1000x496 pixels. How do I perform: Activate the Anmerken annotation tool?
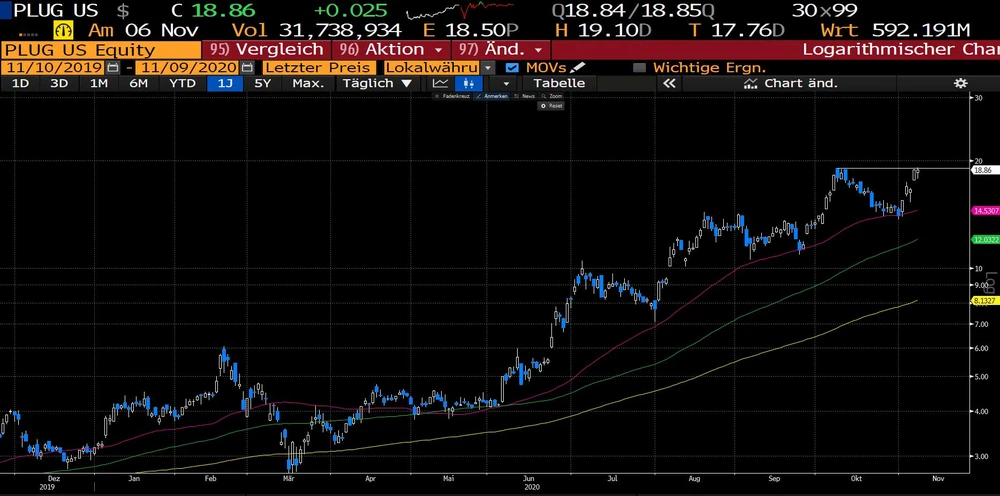click(x=492, y=96)
